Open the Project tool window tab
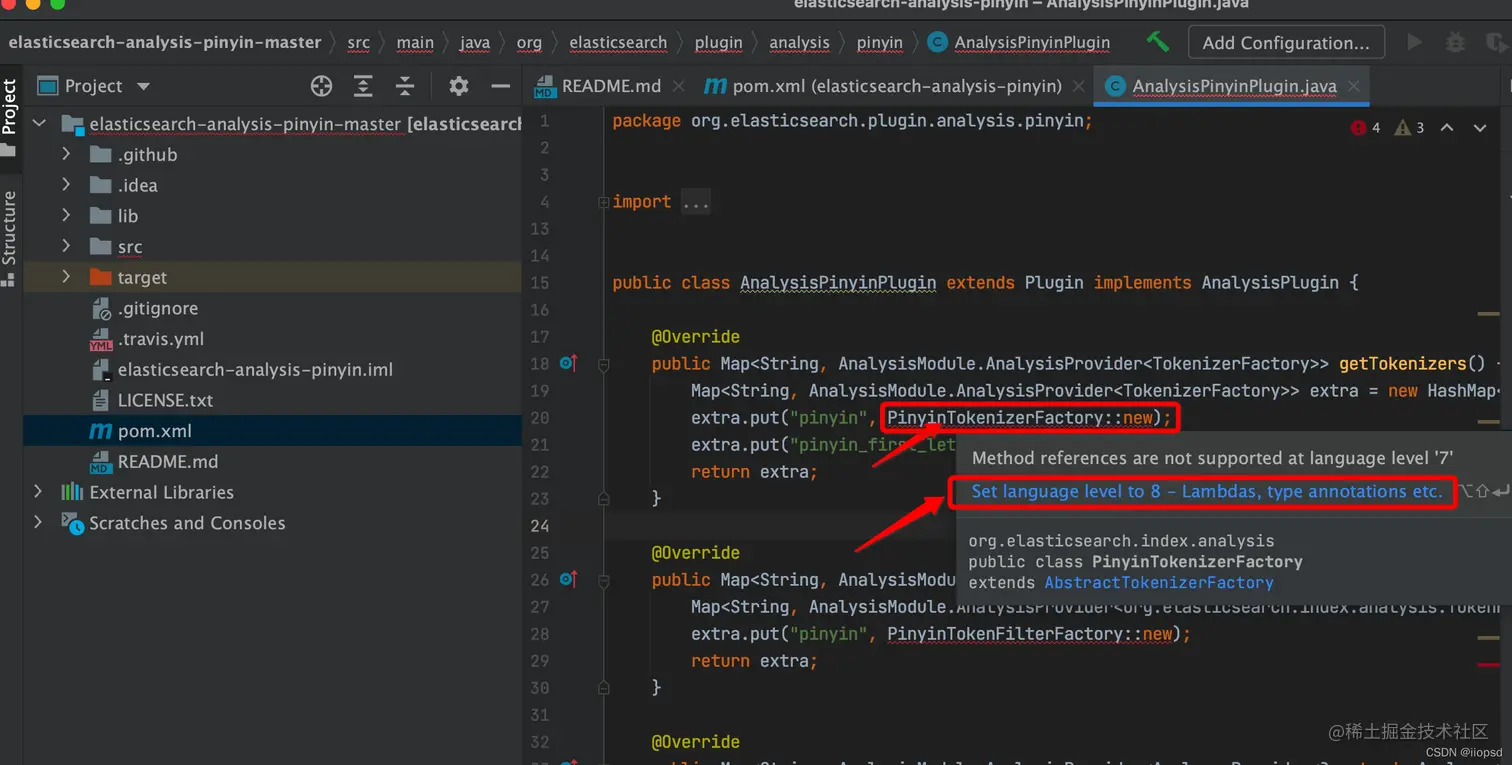 click(x=9, y=118)
